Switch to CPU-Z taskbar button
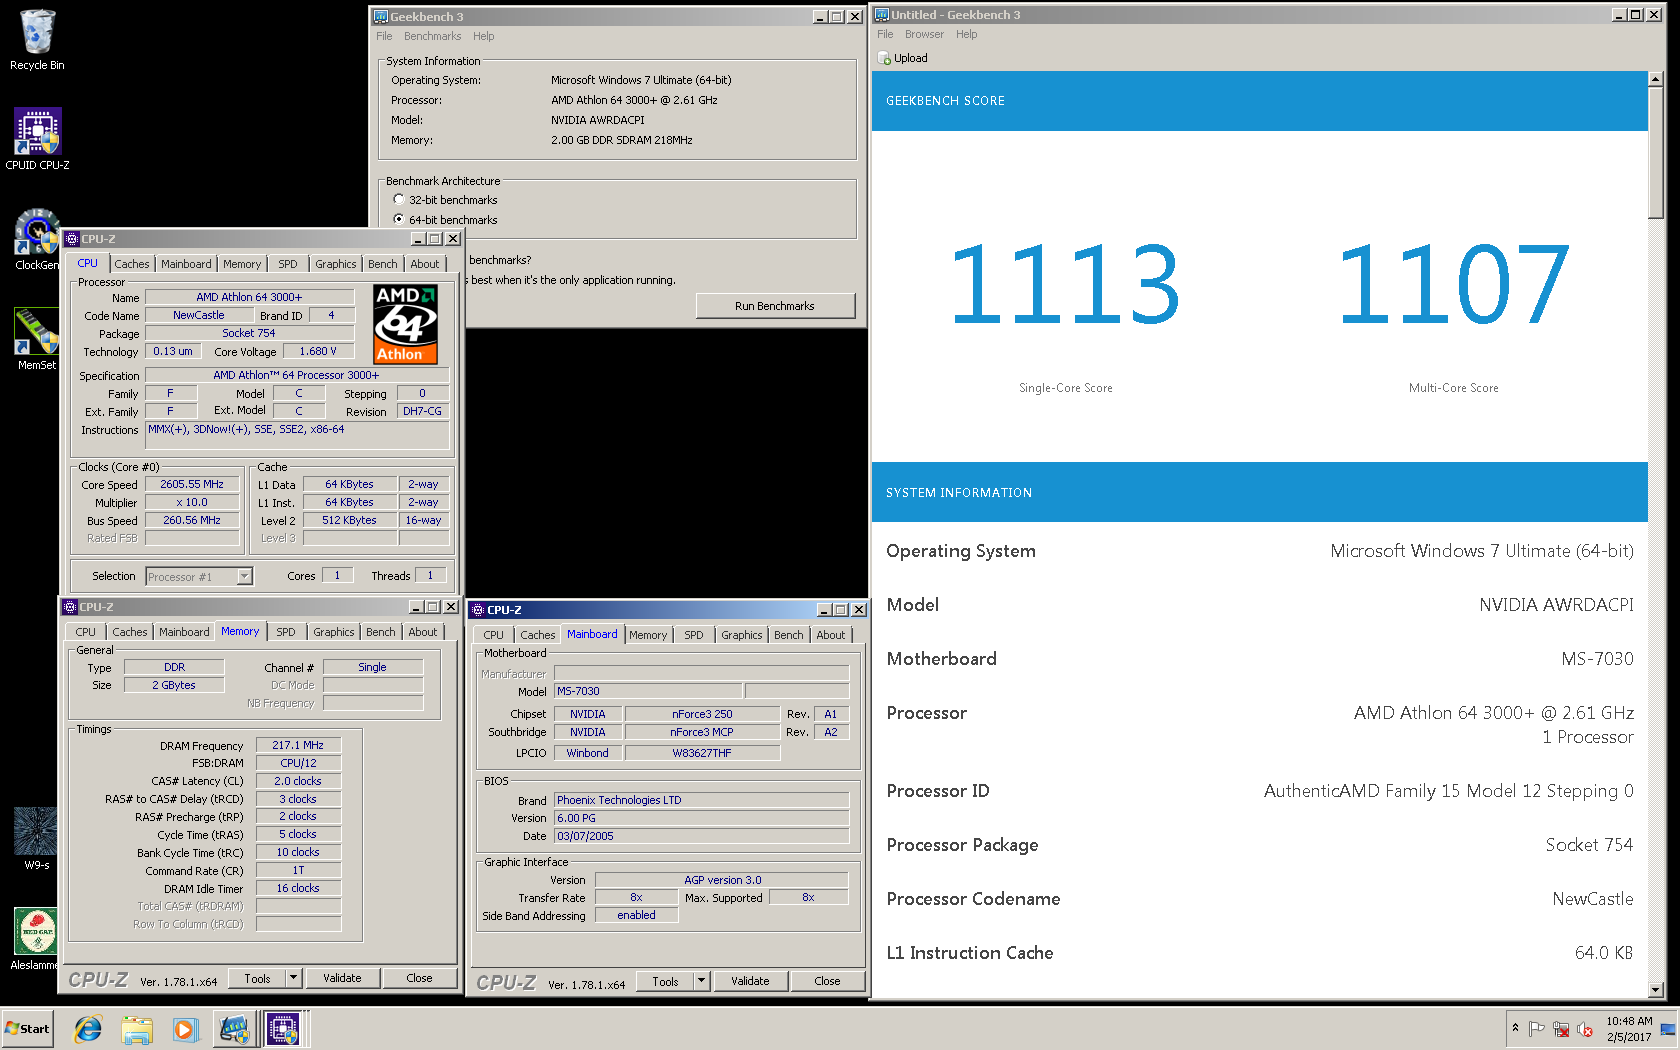The image size is (1680, 1050). pyautogui.click(x=283, y=1029)
